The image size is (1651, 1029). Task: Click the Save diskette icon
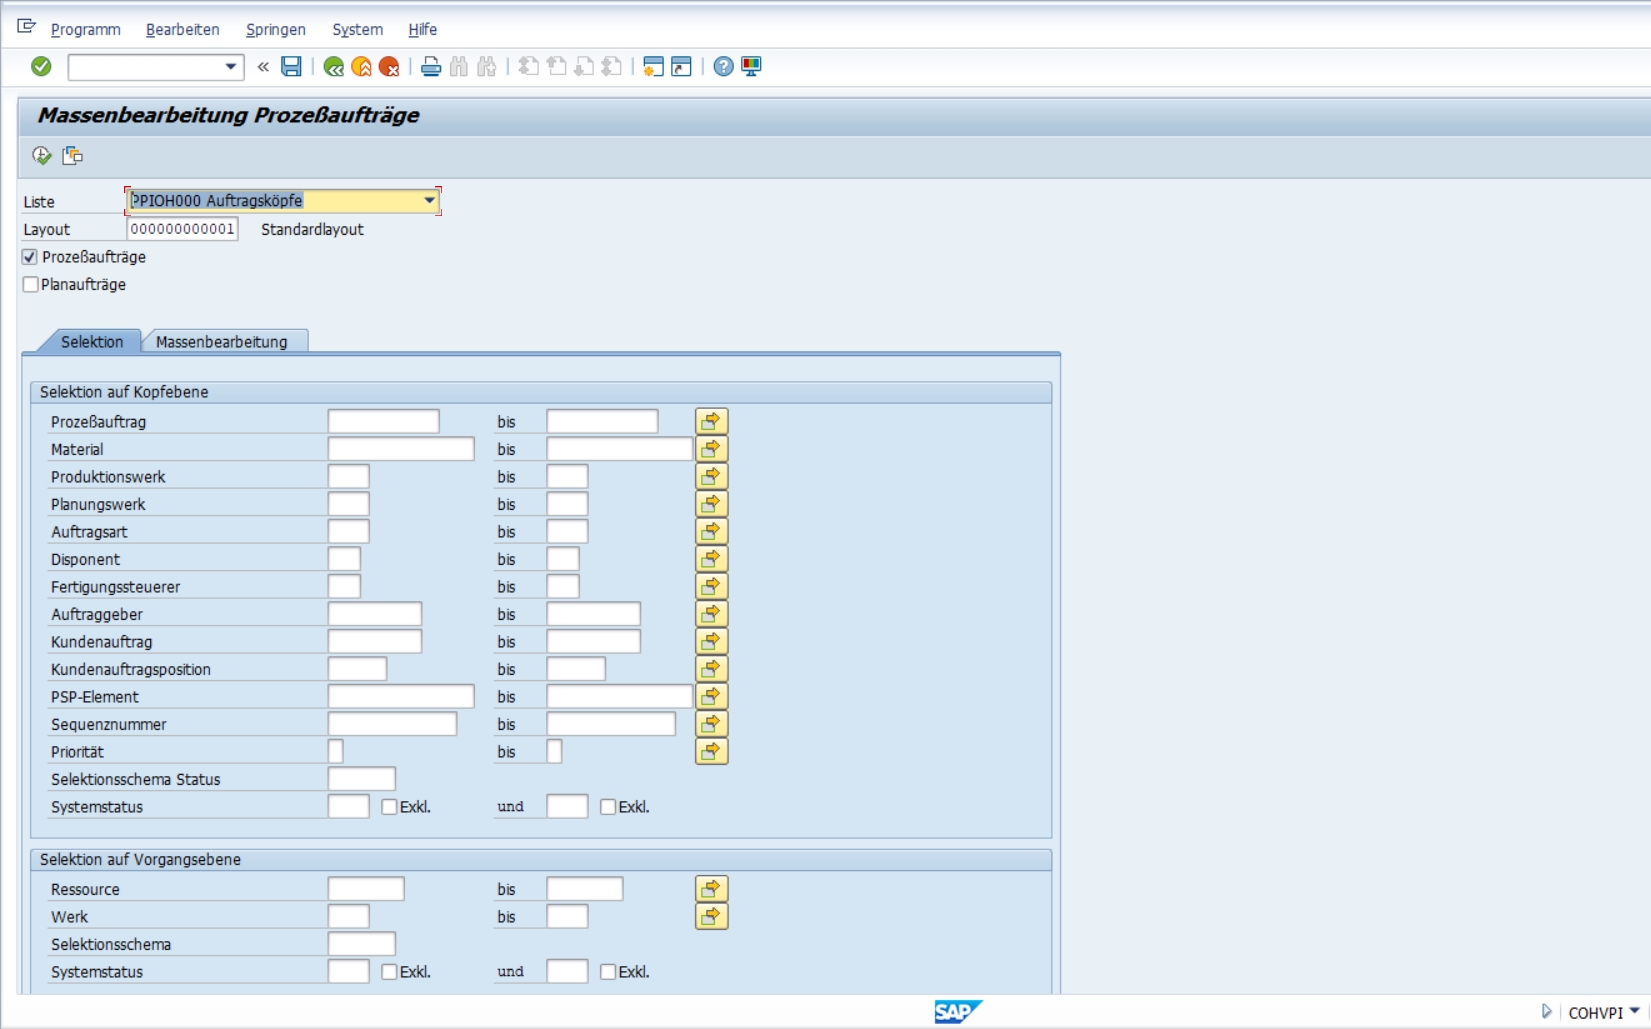(291, 66)
